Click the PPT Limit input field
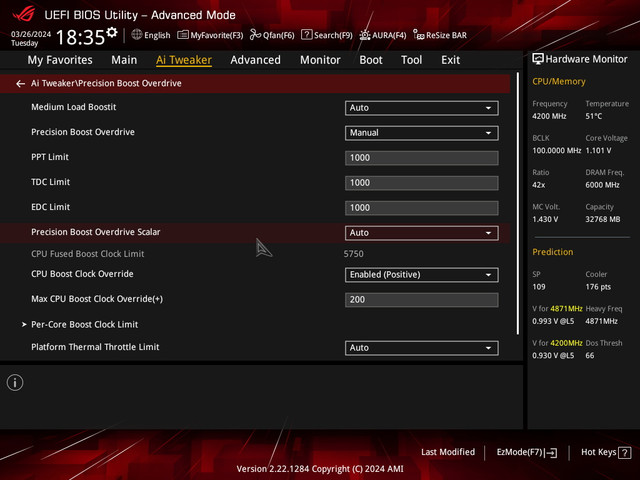The height and width of the screenshot is (480, 640). pyautogui.click(x=422, y=158)
